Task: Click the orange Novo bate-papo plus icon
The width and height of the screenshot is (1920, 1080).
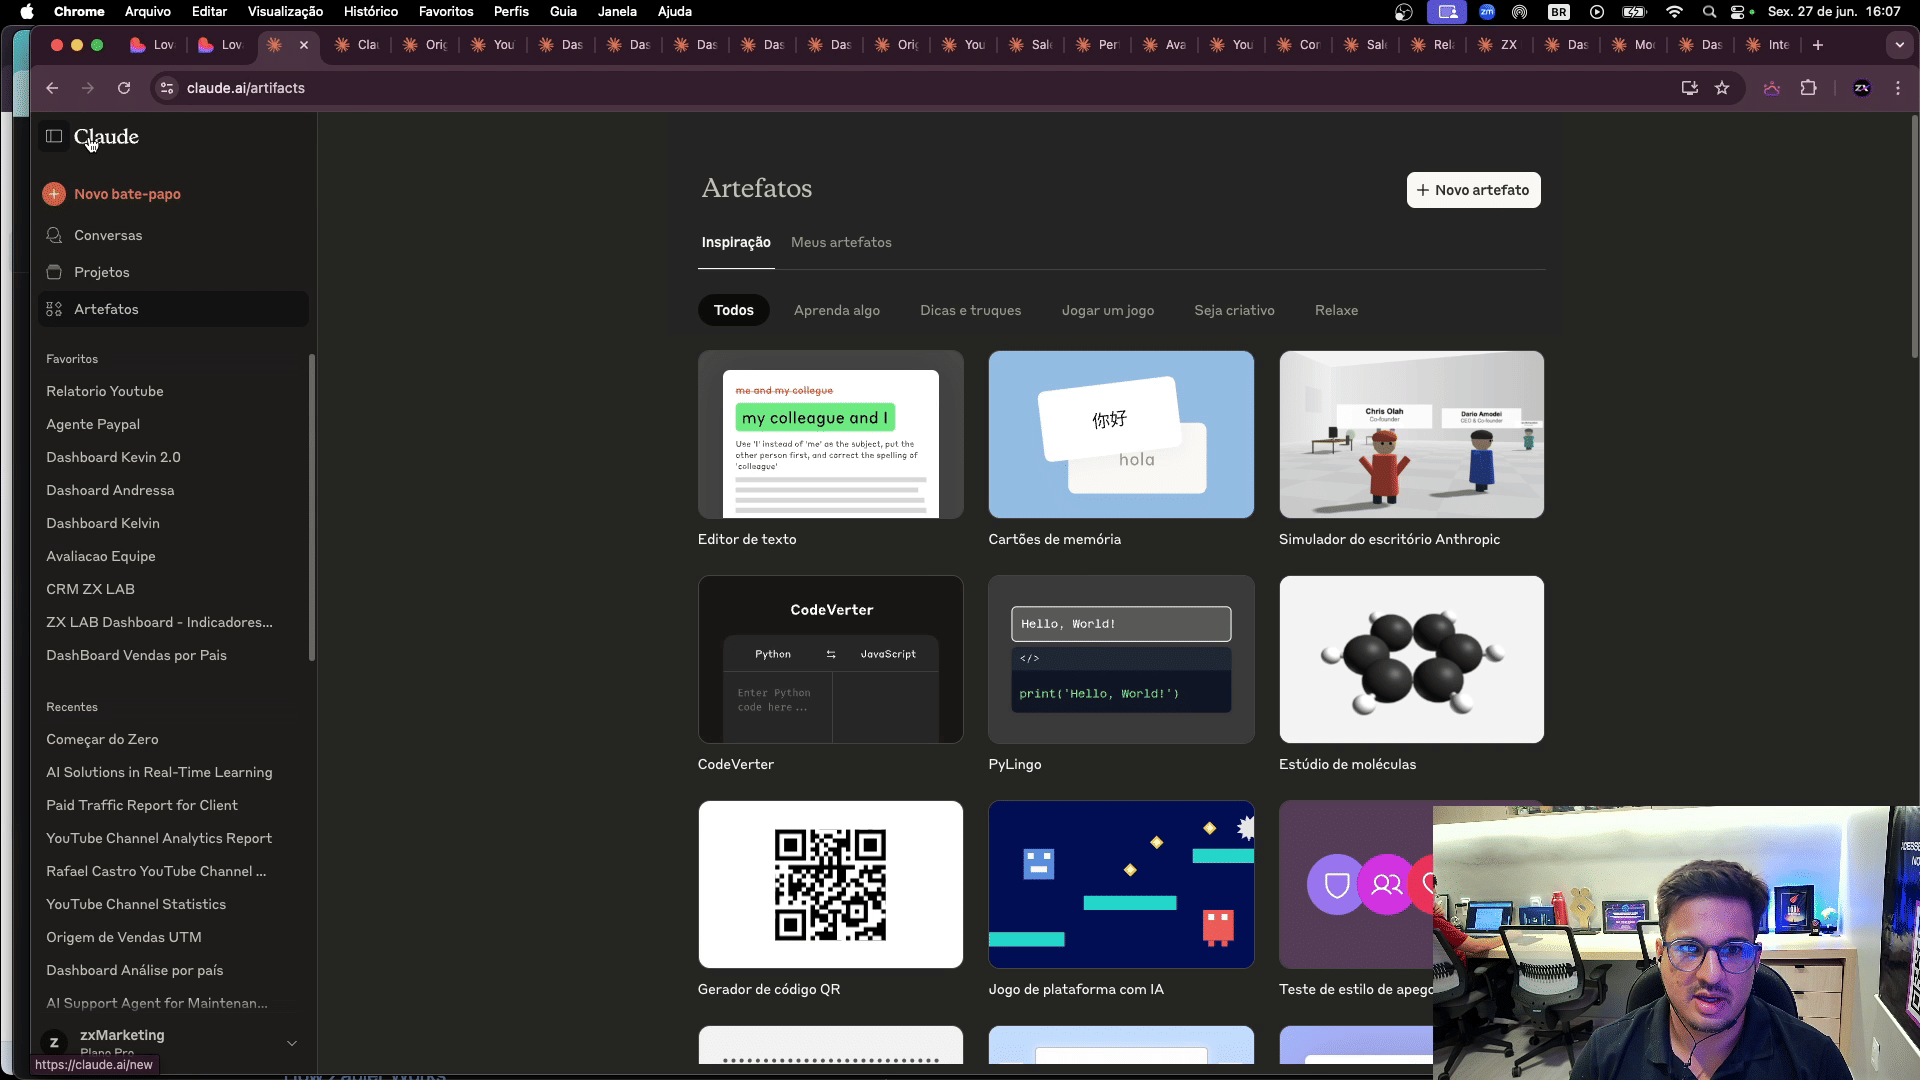Action: [54, 194]
